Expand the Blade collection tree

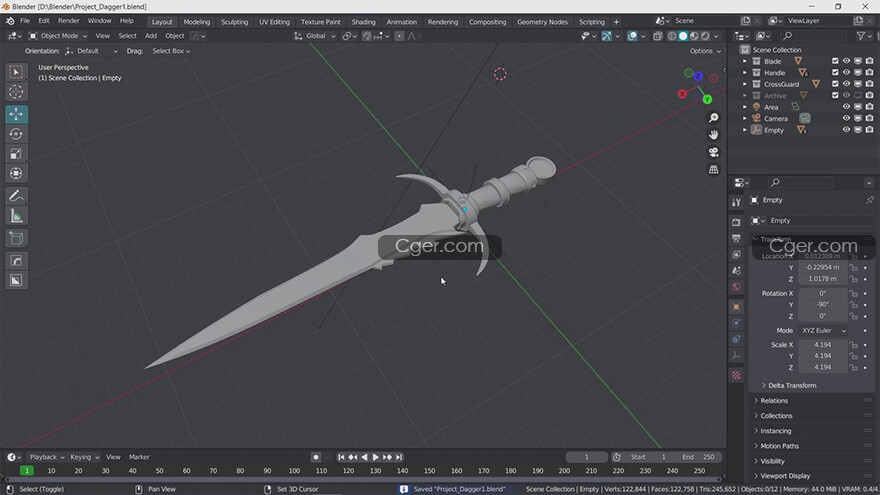point(745,61)
